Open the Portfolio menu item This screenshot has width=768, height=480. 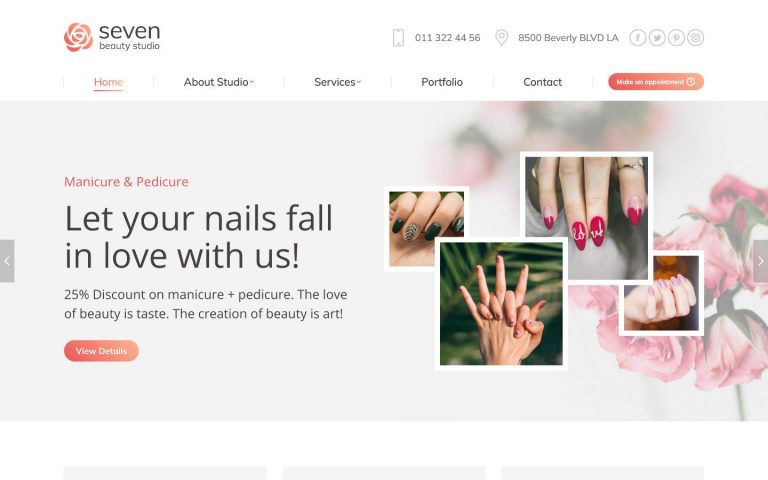442,82
